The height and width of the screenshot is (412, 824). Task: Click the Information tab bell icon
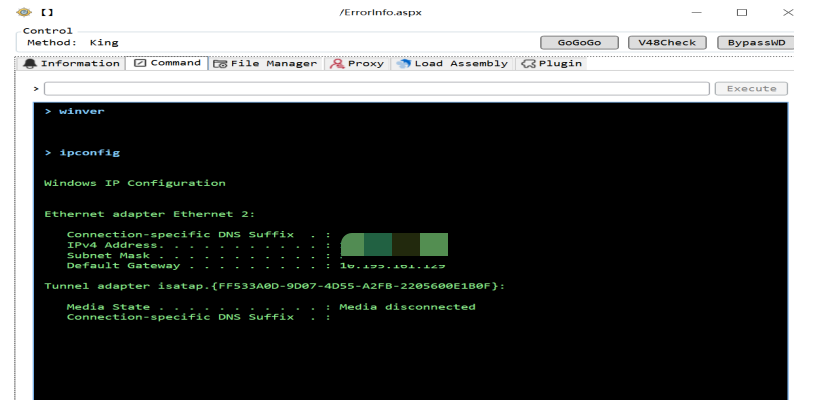(x=30, y=63)
